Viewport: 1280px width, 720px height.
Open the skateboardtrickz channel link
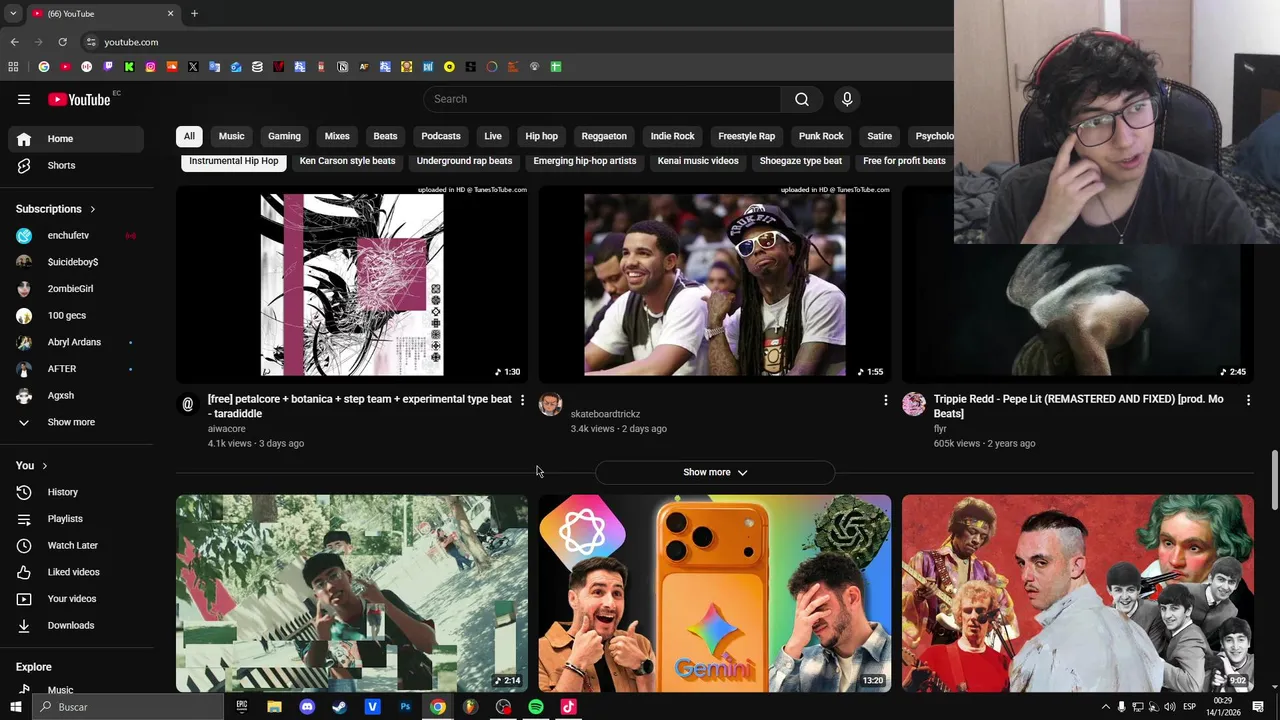[x=605, y=414]
